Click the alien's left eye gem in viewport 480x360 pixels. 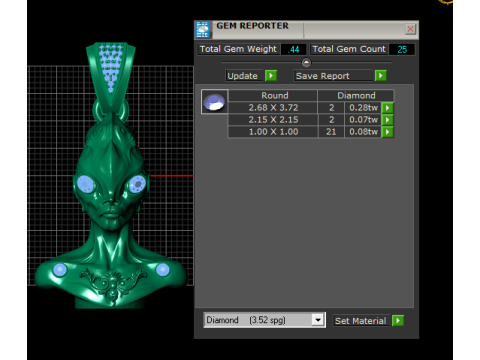tap(86, 184)
